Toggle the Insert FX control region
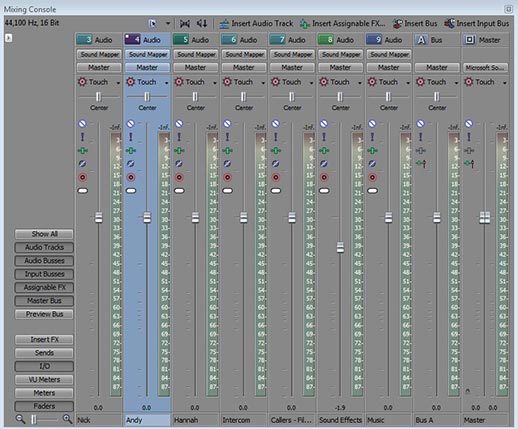 [44, 340]
